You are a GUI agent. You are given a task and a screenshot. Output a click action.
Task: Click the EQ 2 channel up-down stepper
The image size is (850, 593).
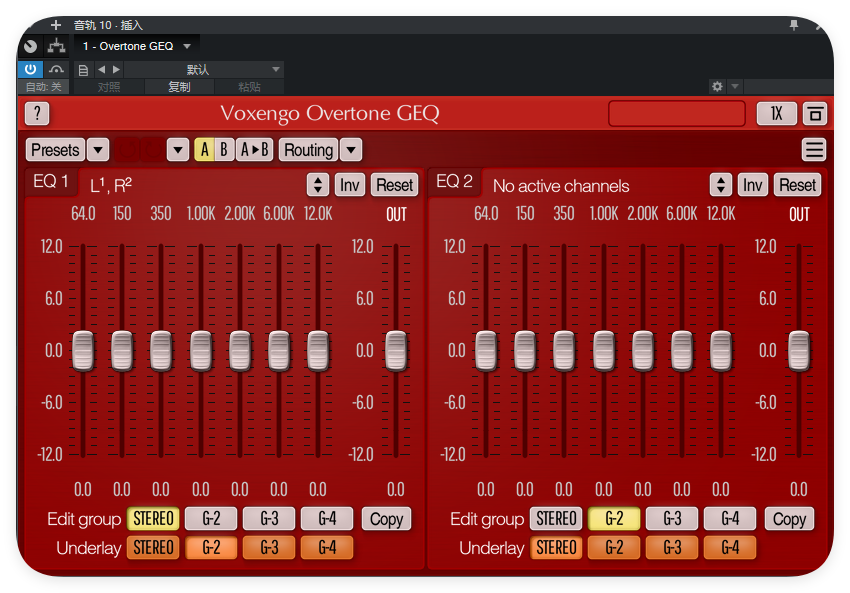[x=721, y=185]
